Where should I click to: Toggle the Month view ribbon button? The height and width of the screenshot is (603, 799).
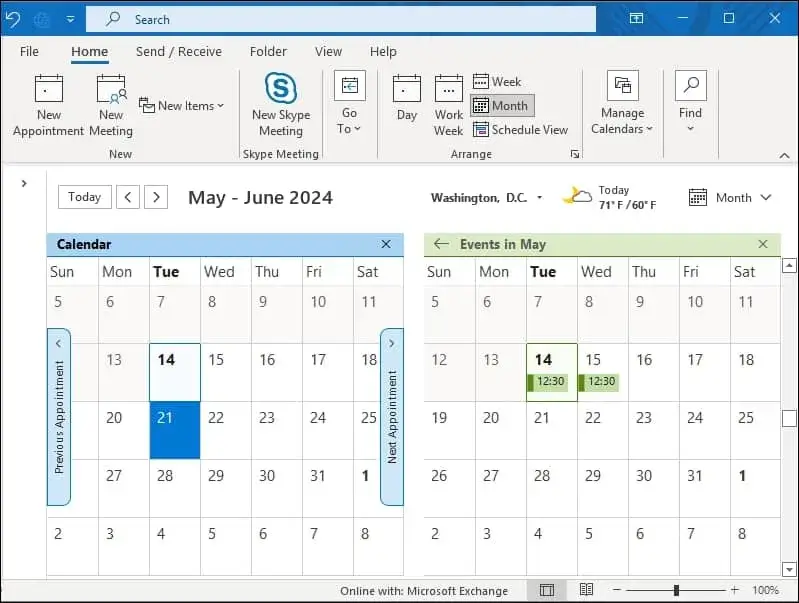(x=502, y=106)
